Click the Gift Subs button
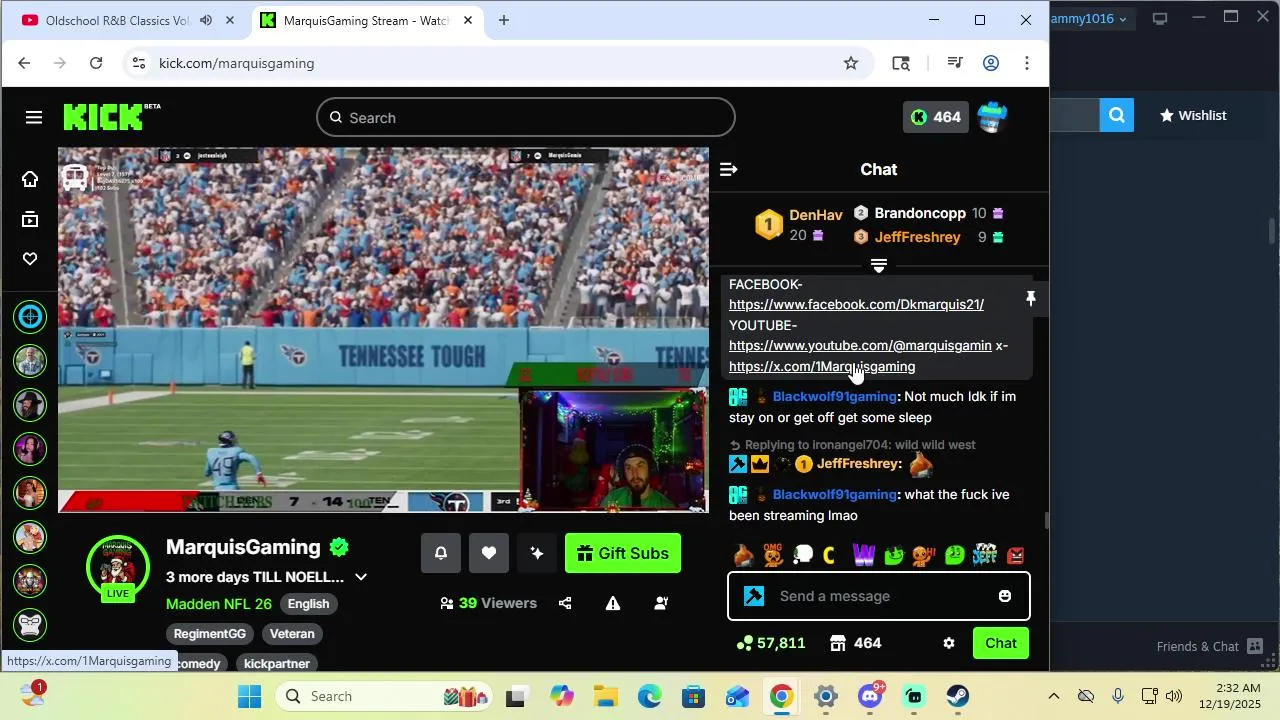The image size is (1280, 720). (623, 553)
